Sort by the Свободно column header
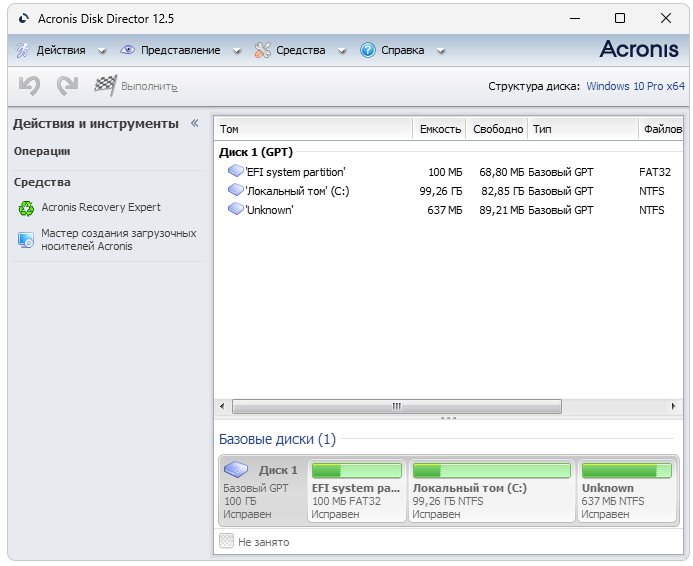 coord(497,129)
